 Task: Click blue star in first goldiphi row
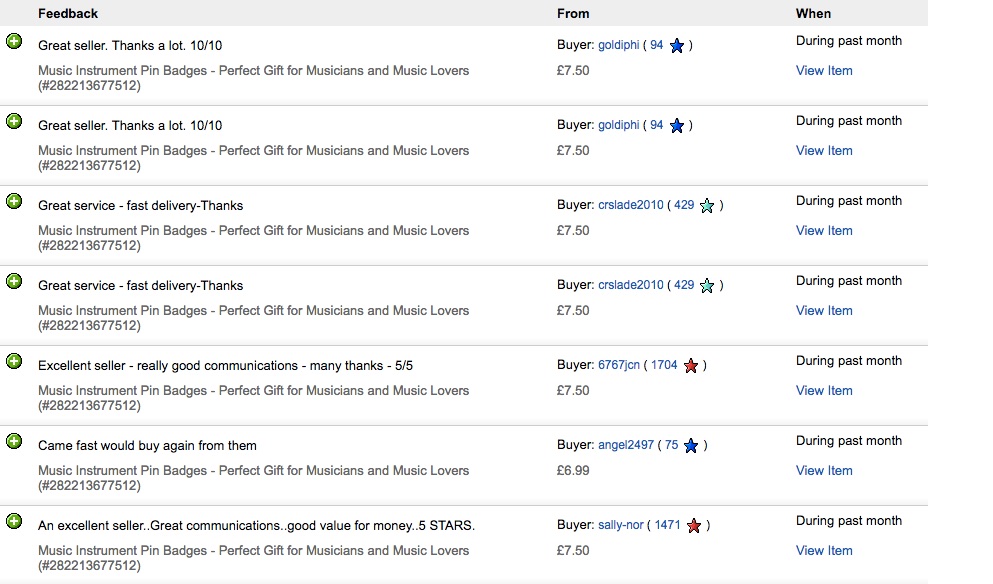pos(676,46)
